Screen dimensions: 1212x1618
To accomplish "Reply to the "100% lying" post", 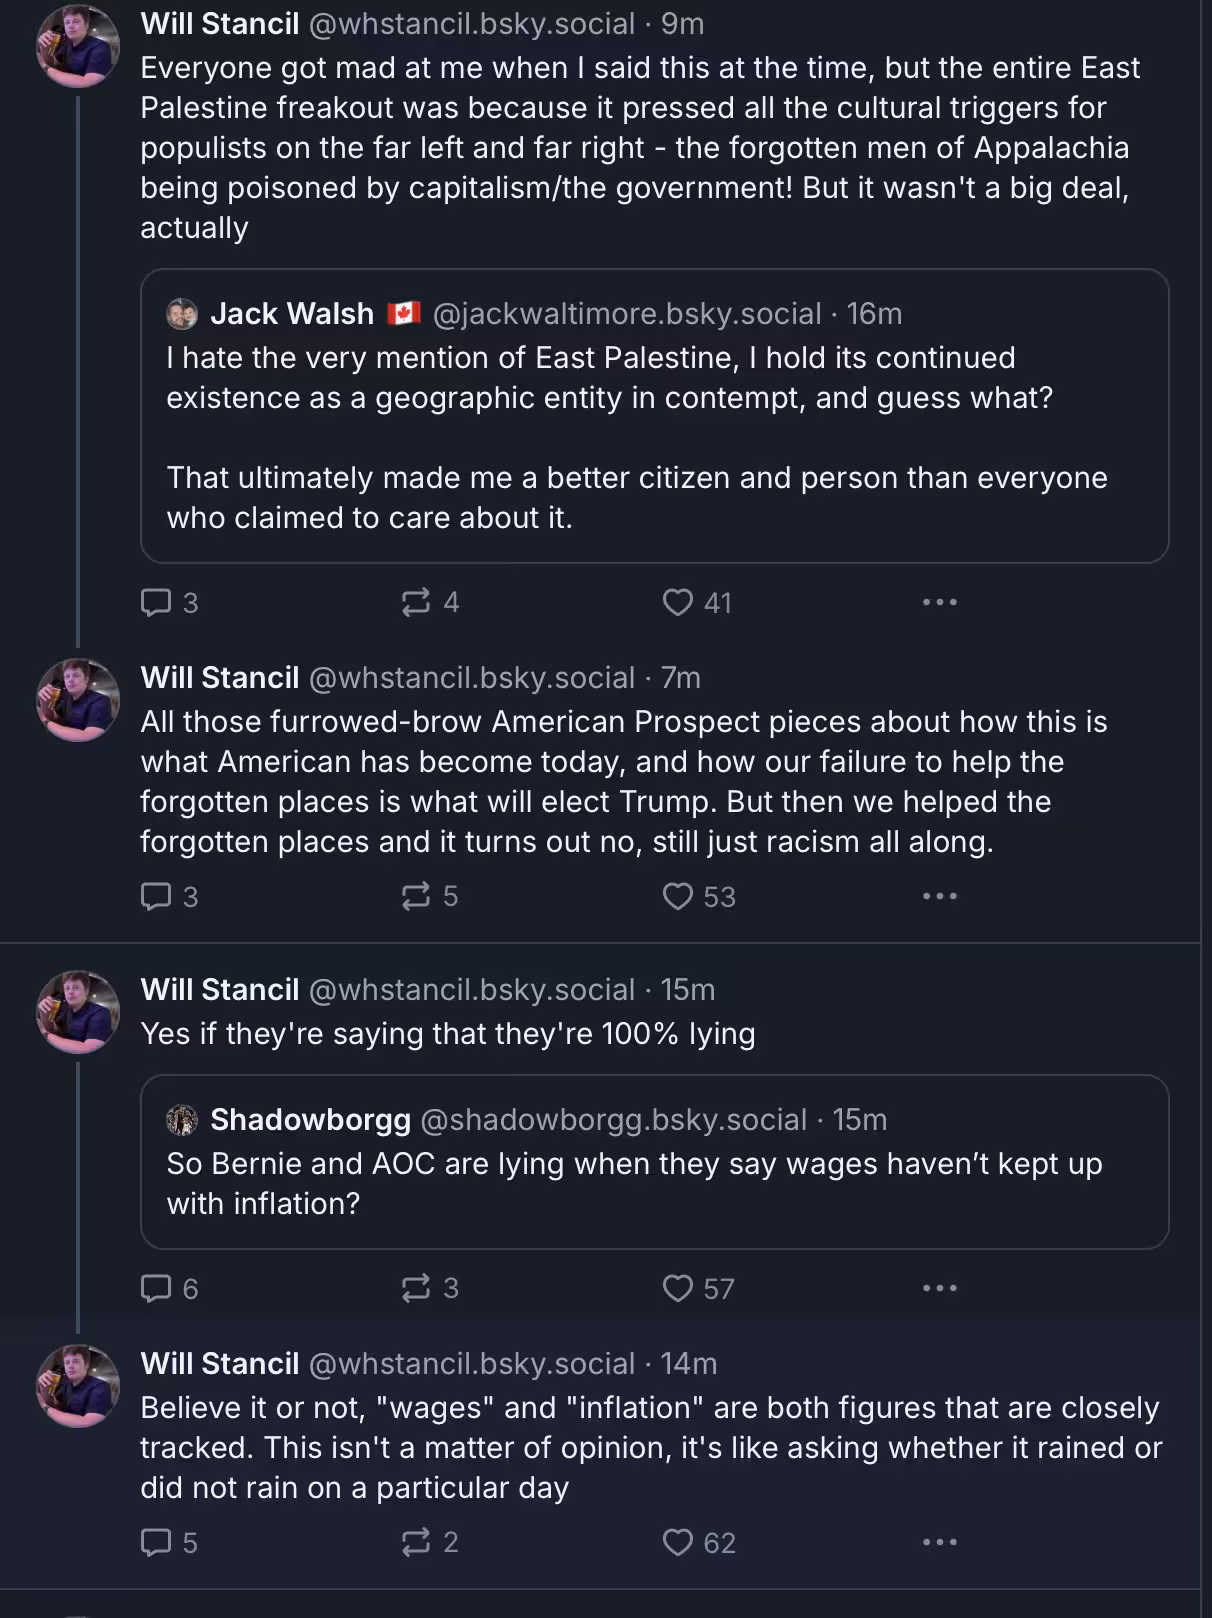I will point(157,1288).
